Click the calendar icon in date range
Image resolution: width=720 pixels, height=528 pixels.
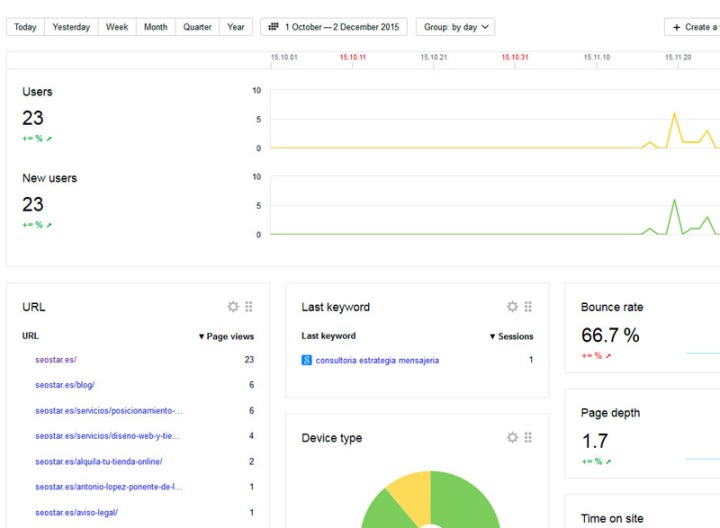tap(273, 27)
